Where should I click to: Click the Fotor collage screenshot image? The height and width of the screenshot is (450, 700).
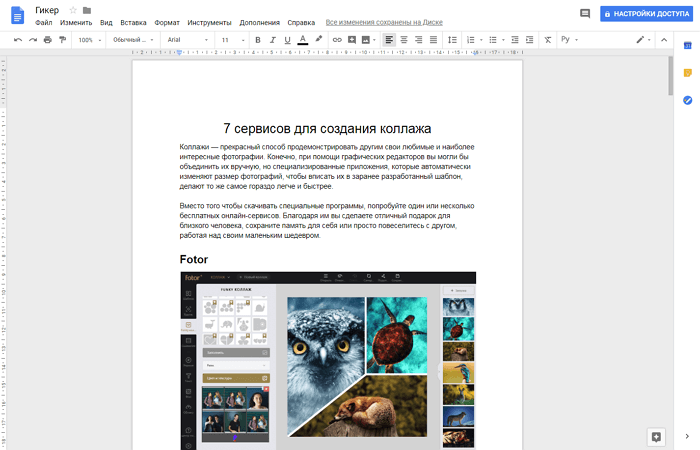click(x=327, y=360)
